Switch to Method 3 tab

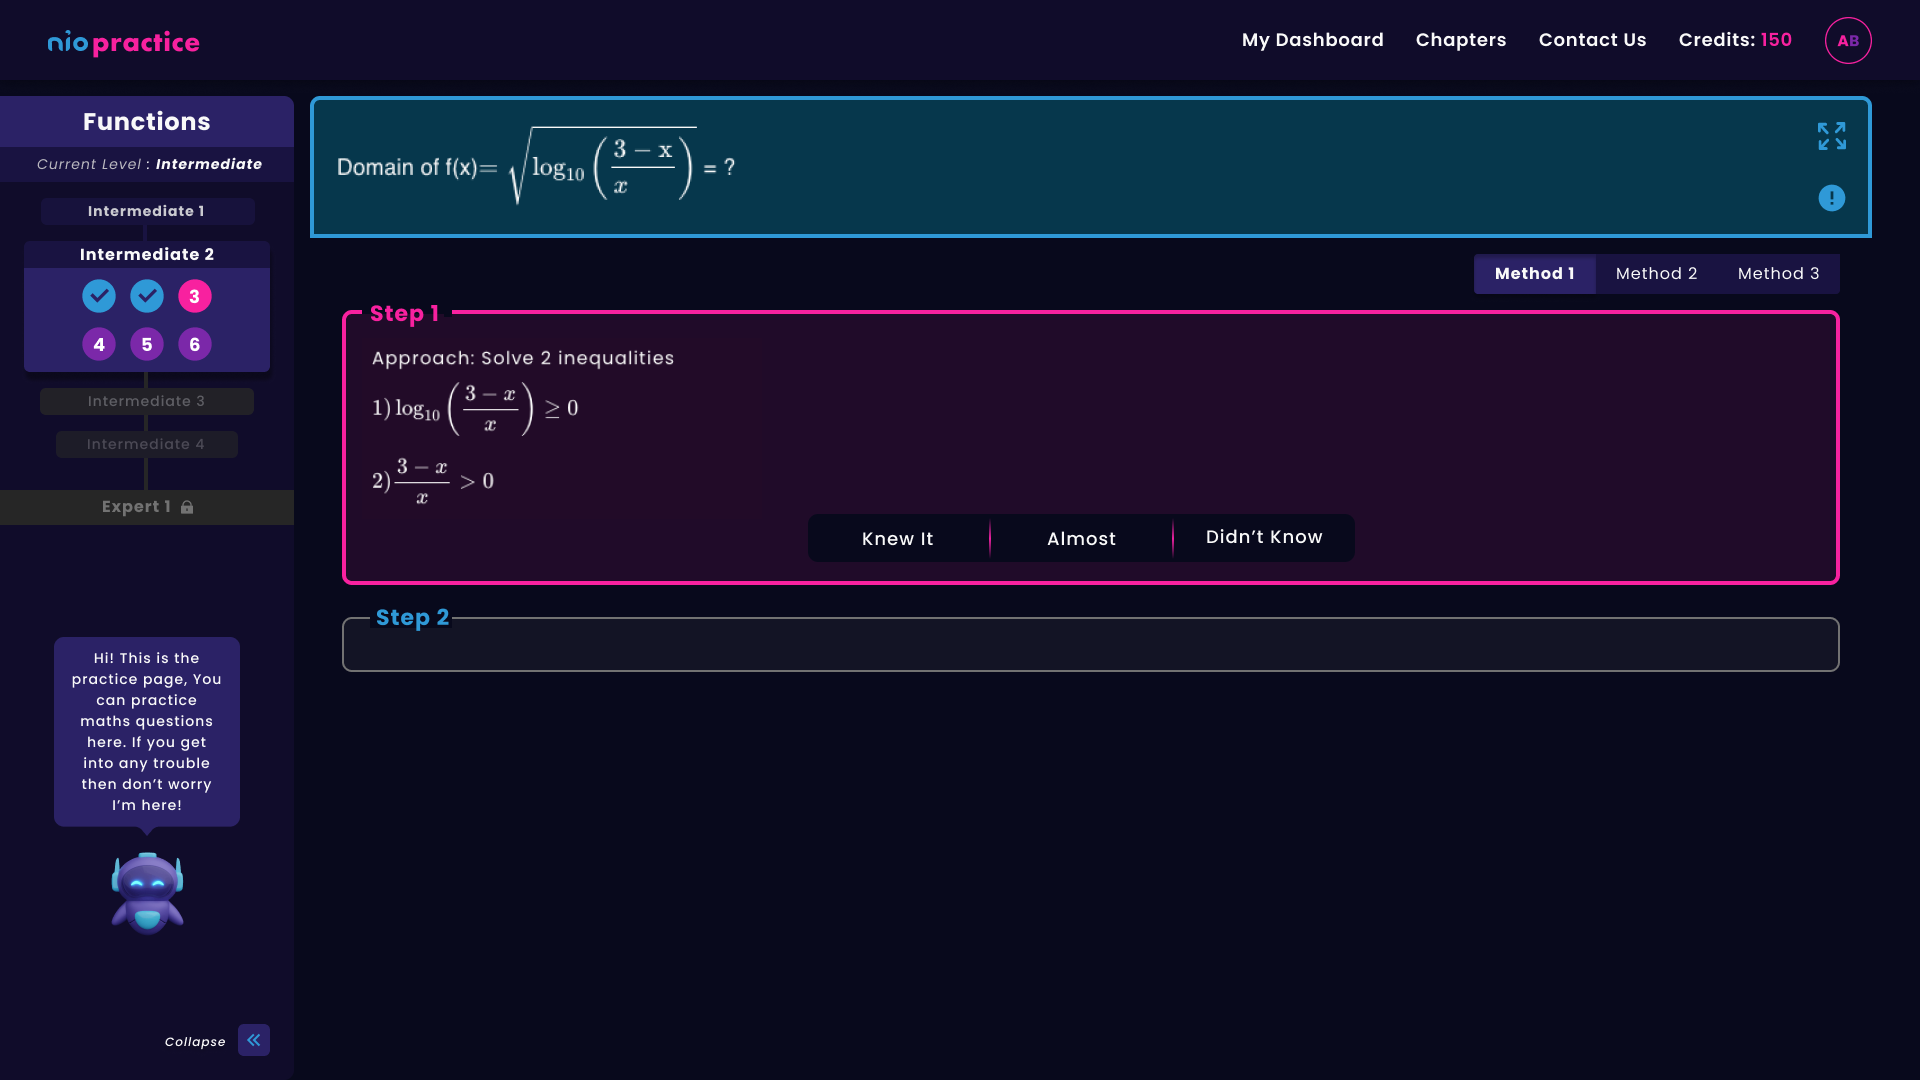pyautogui.click(x=1778, y=274)
